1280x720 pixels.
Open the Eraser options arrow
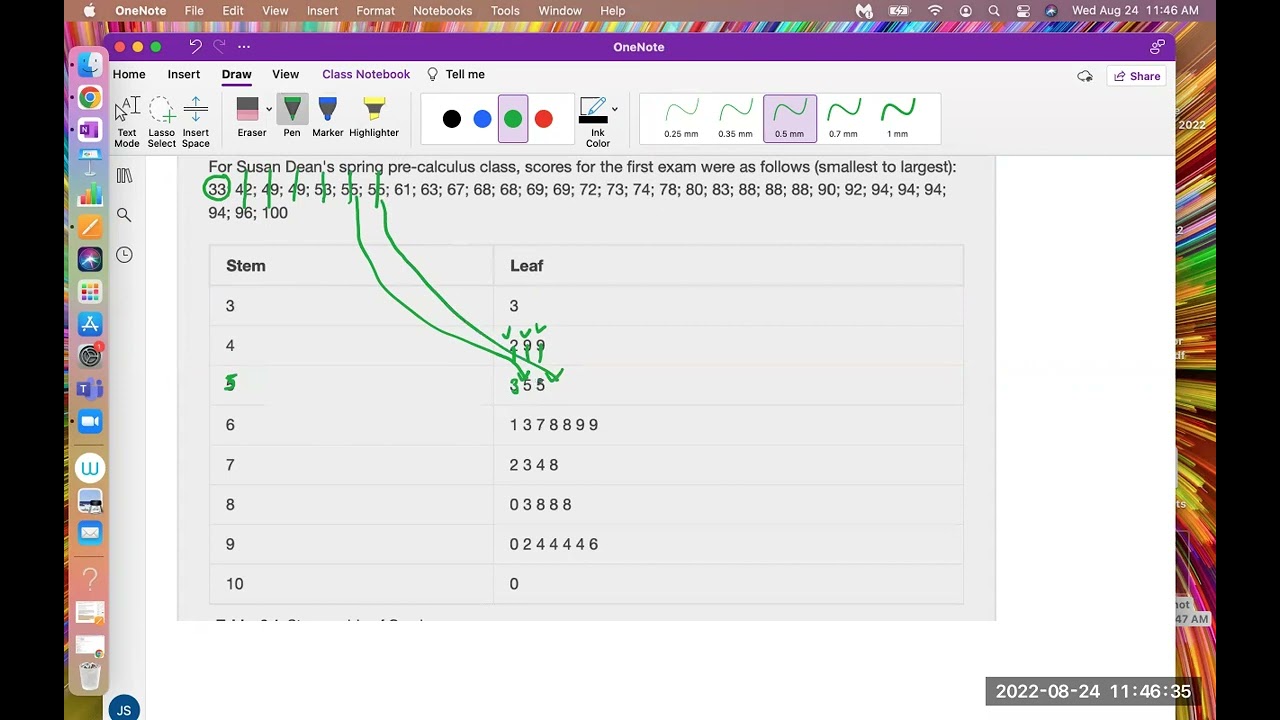click(268, 110)
